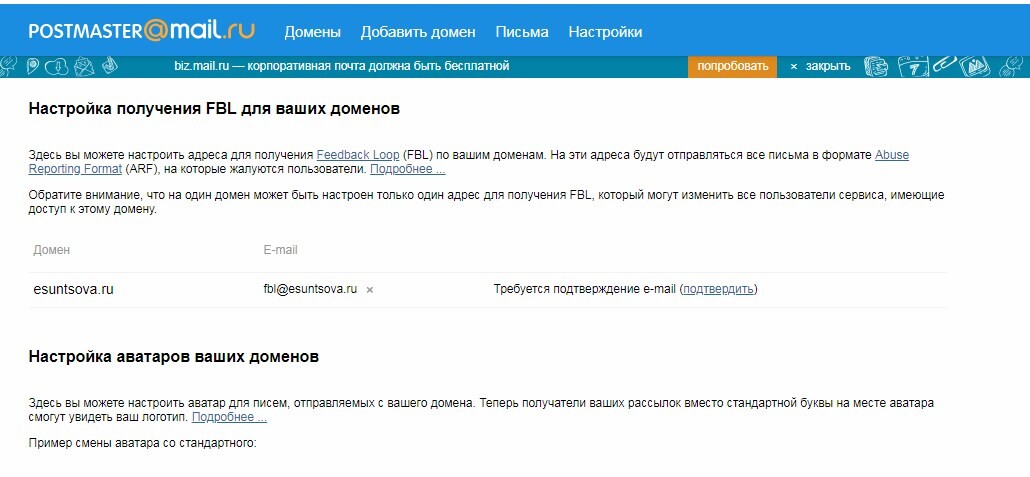Close the biz.mail.ru banner via закрыть
The width and height of the screenshot is (1030, 477).
[820, 66]
